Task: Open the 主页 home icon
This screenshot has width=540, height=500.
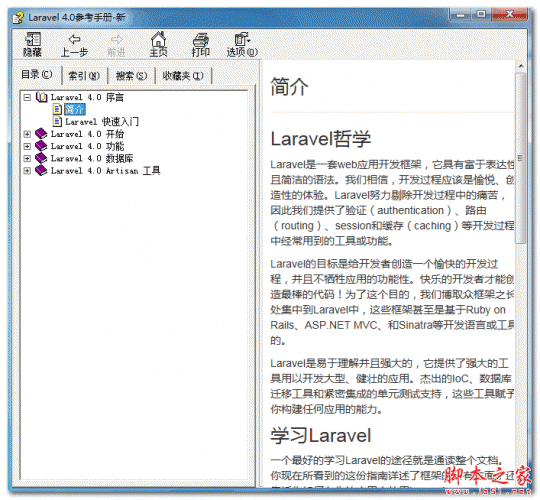Action: point(158,39)
